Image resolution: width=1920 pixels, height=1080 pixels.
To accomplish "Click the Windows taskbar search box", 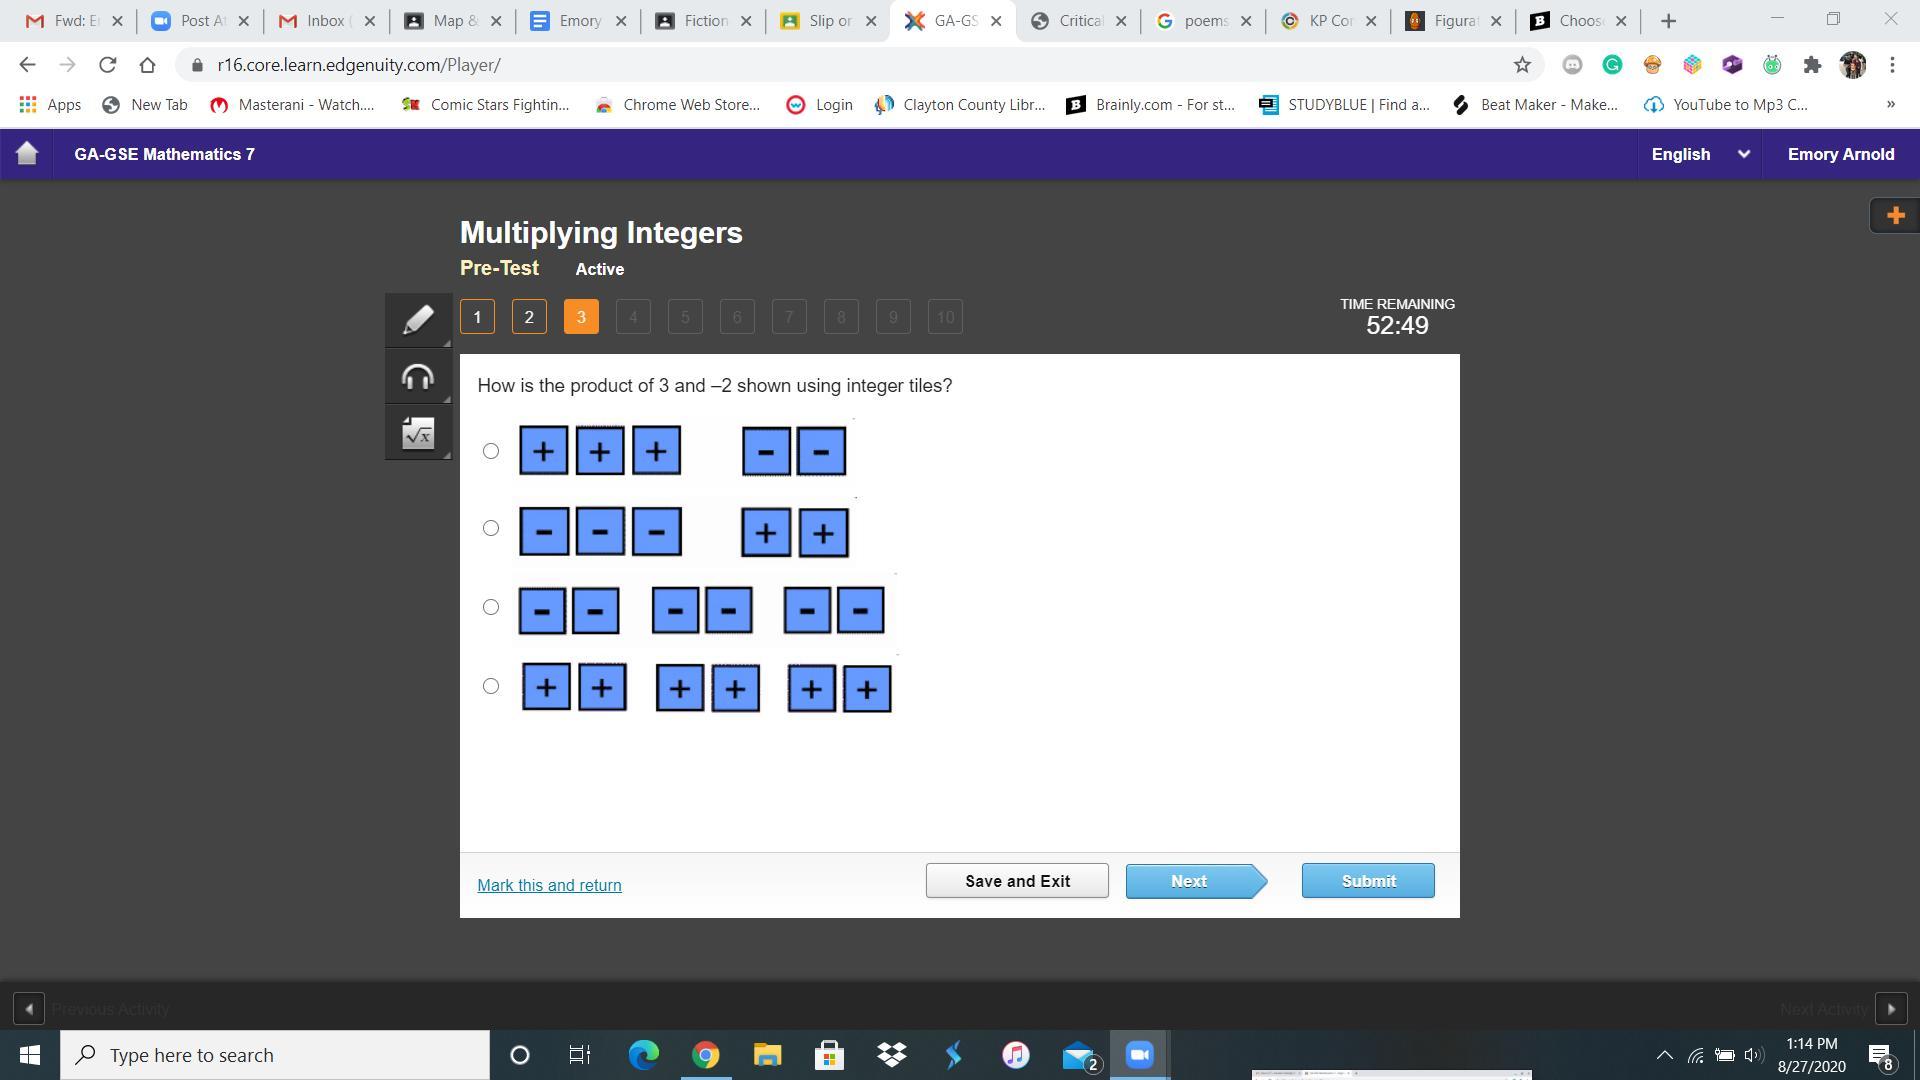I will point(275,1055).
